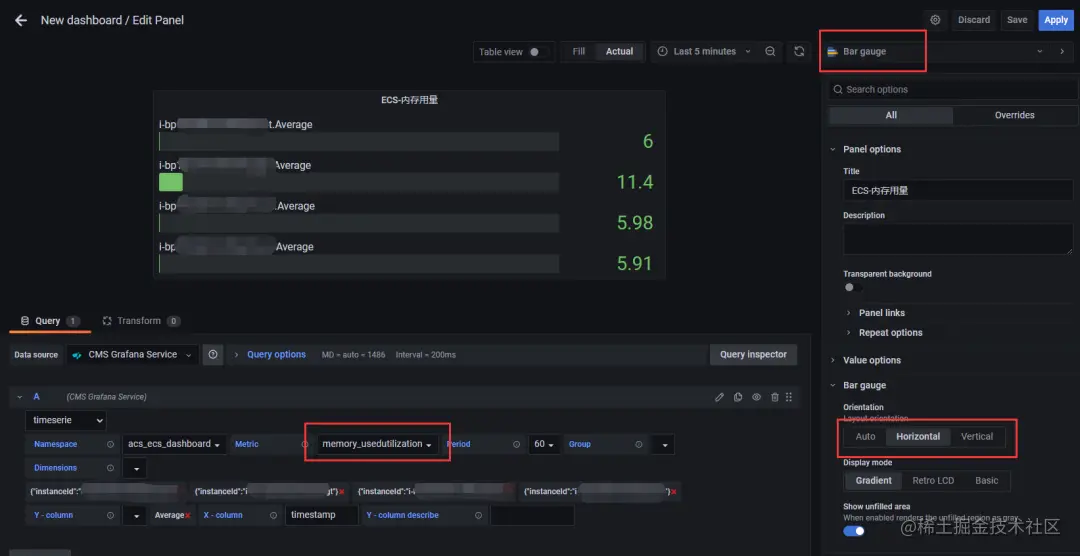Disable Show unfilled area switch
The width and height of the screenshot is (1080, 556).
coord(854,531)
